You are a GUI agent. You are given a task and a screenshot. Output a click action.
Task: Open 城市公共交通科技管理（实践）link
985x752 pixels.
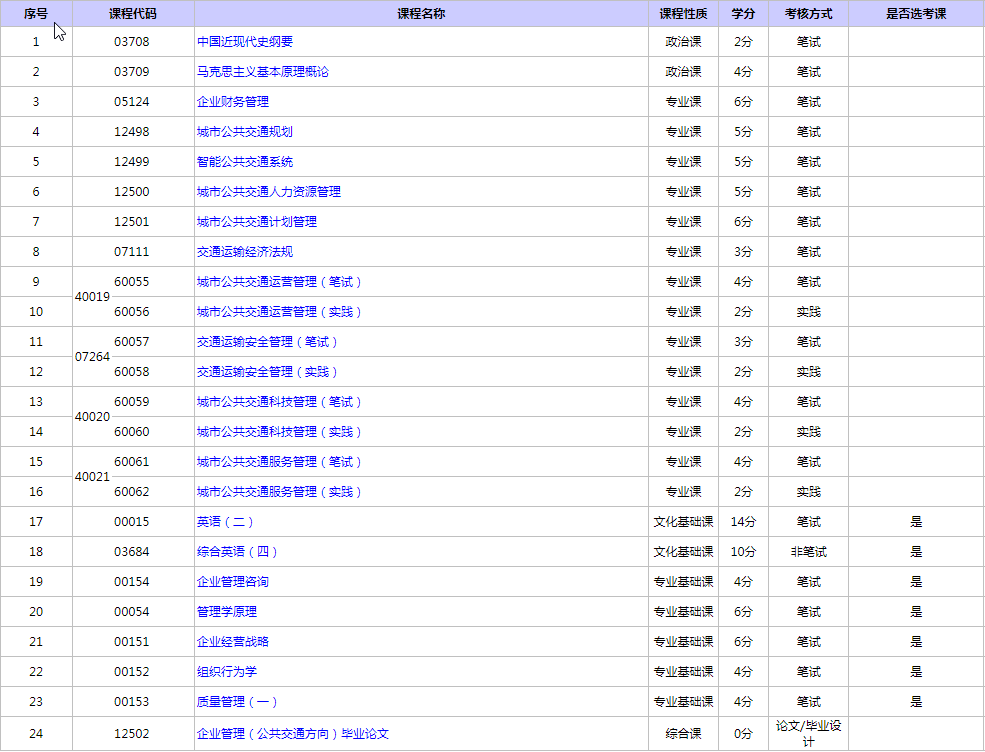[x=280, y=432]
